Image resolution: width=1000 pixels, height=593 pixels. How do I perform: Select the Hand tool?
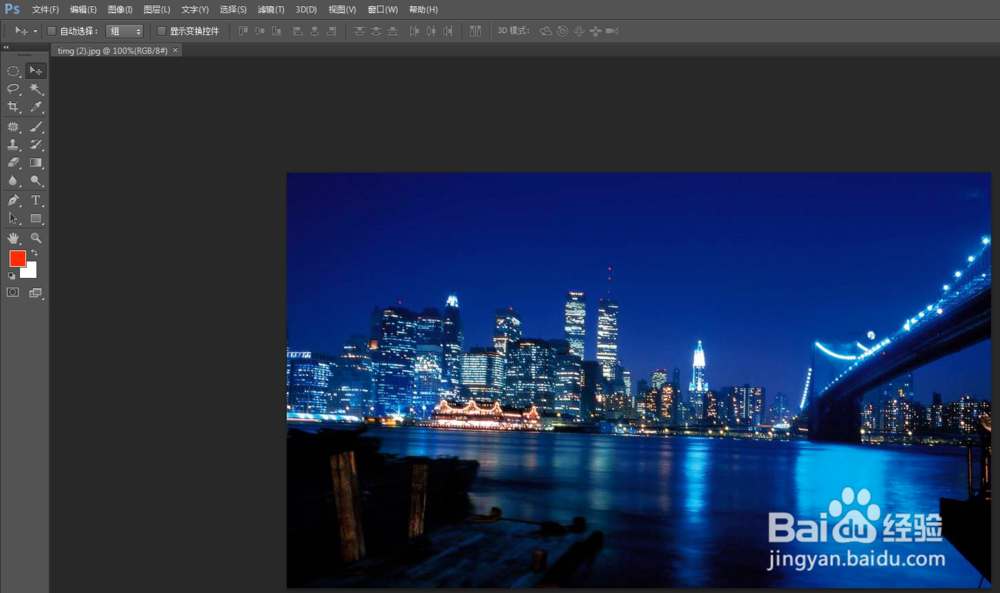13,238
